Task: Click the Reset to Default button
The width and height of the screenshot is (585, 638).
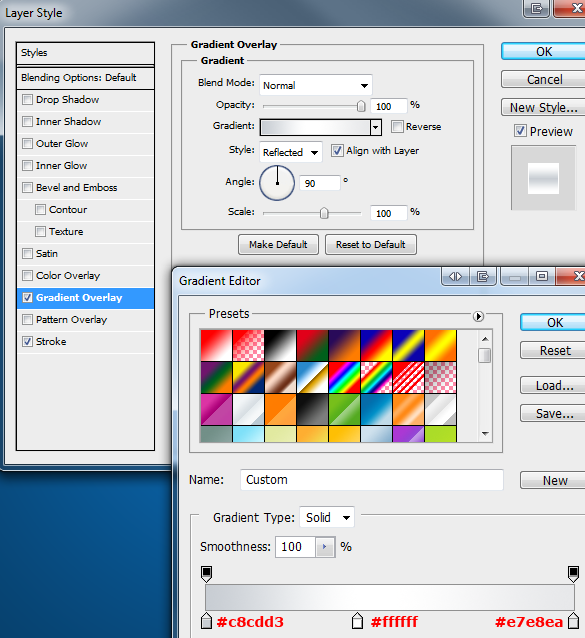Action: [x=371, y=245]
